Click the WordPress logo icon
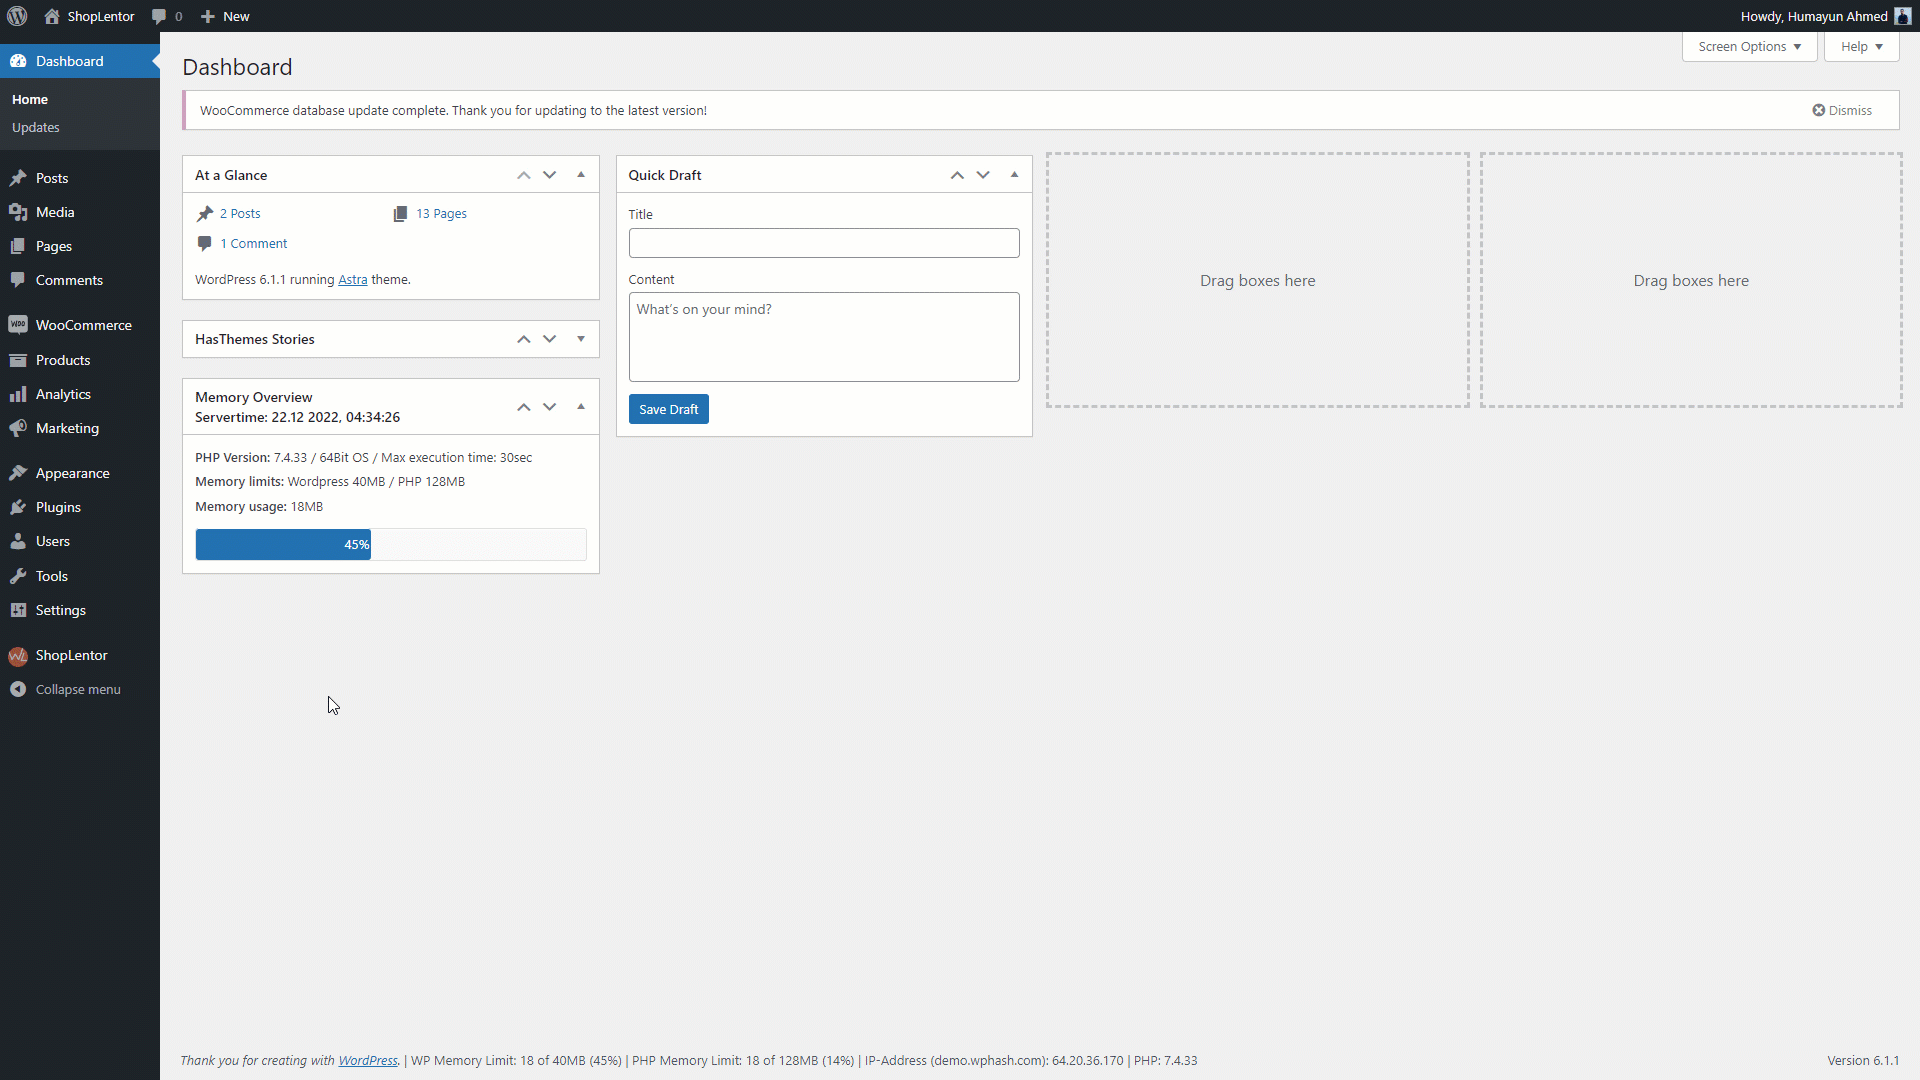1920x1080 pixels. [x=17, y=16]
